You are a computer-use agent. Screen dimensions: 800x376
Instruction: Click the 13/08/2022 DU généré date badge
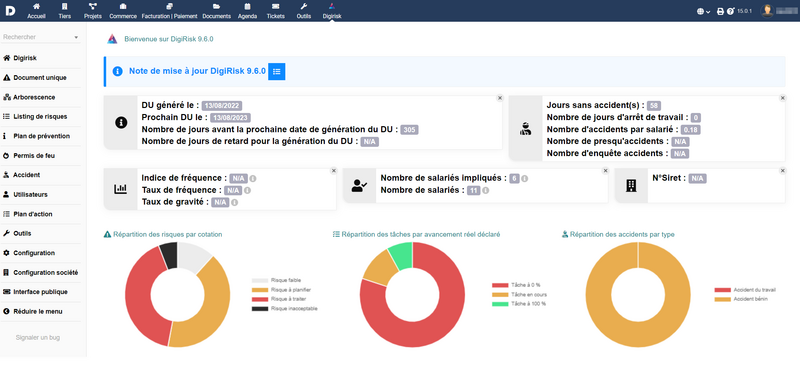click(x=221, y=106)
